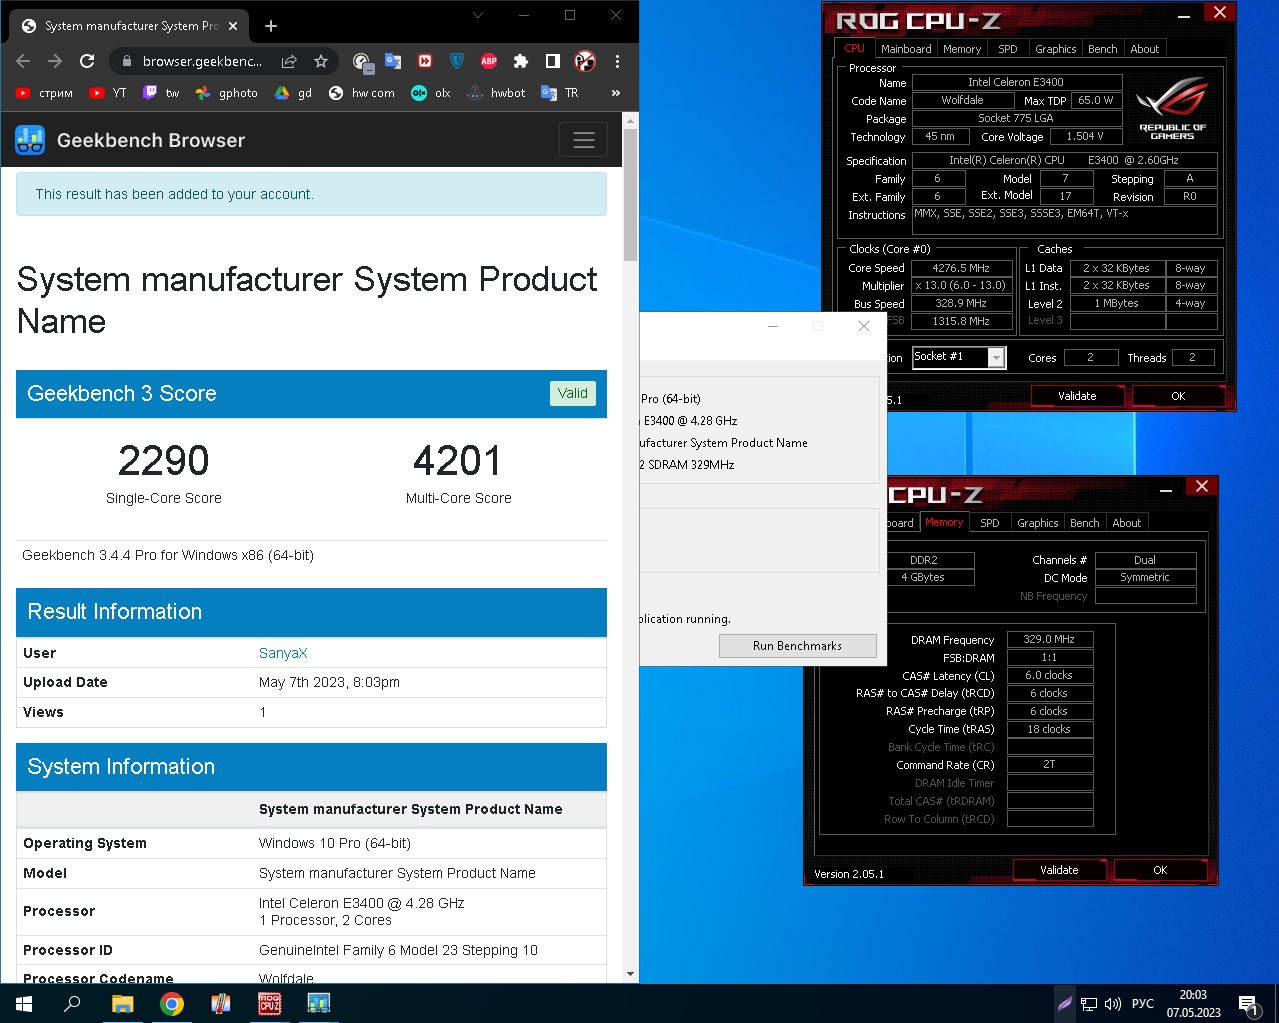The image size is (1279, 1023).
Task: Go back in Chrome history
Action: pyautogui.click(x=23, y=61)
